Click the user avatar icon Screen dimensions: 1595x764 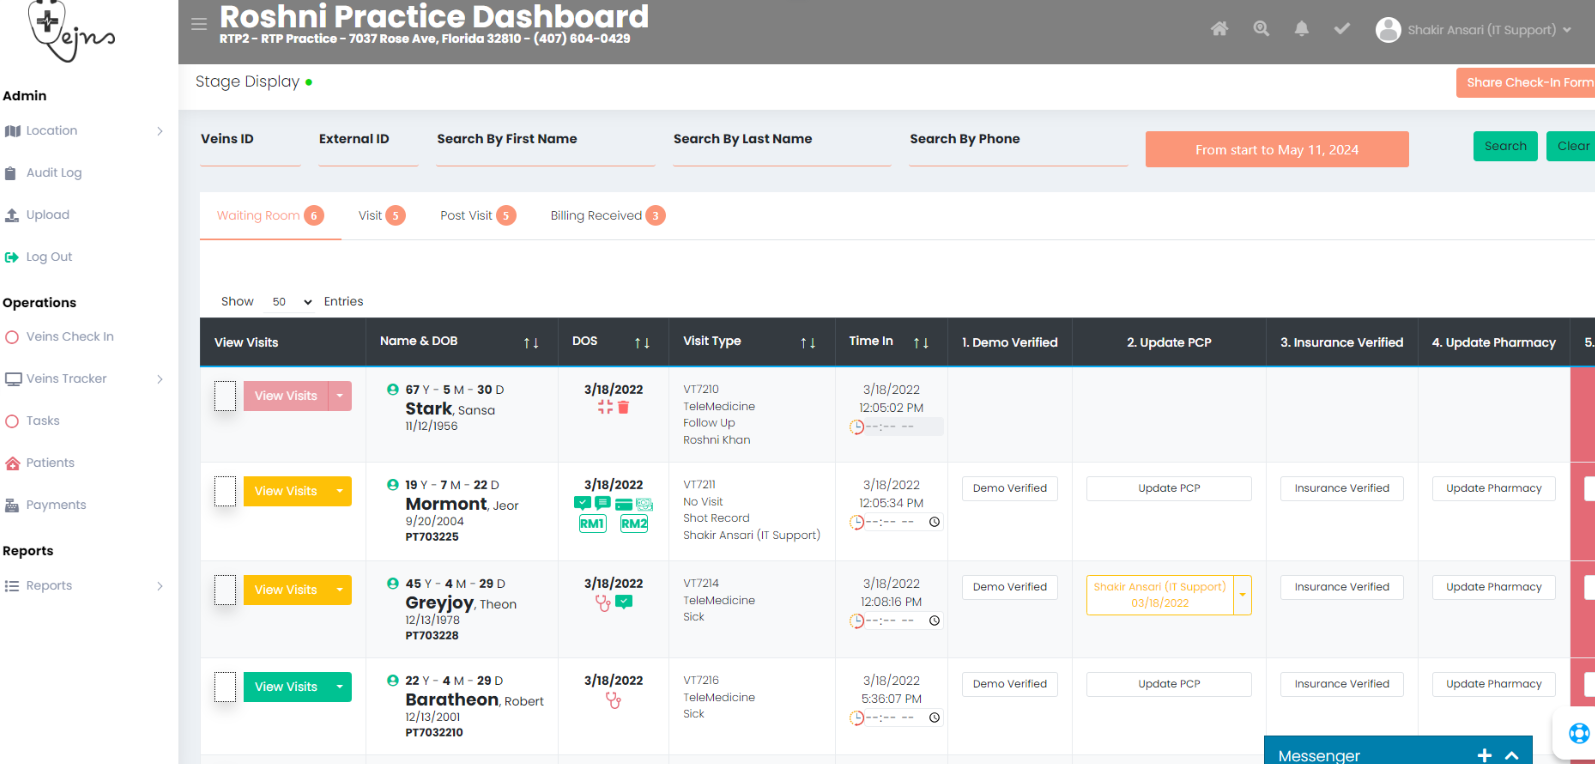point(1388,30)
